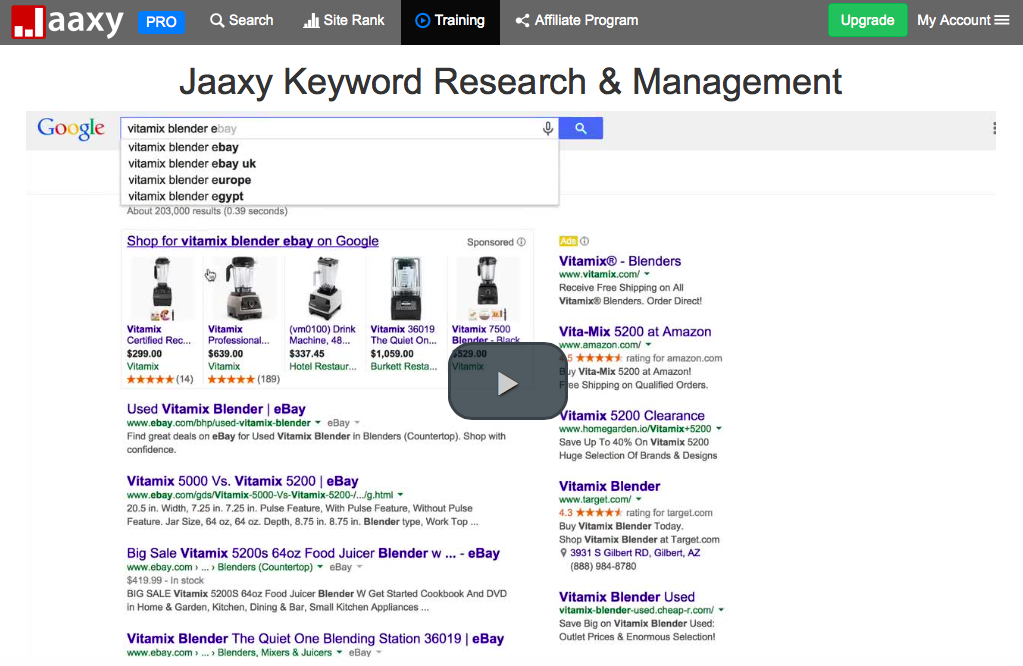Open the "Vita-Mix 5200 at Amazon" ad
The width and height of the screenshot is (1023, 666).
635,331
